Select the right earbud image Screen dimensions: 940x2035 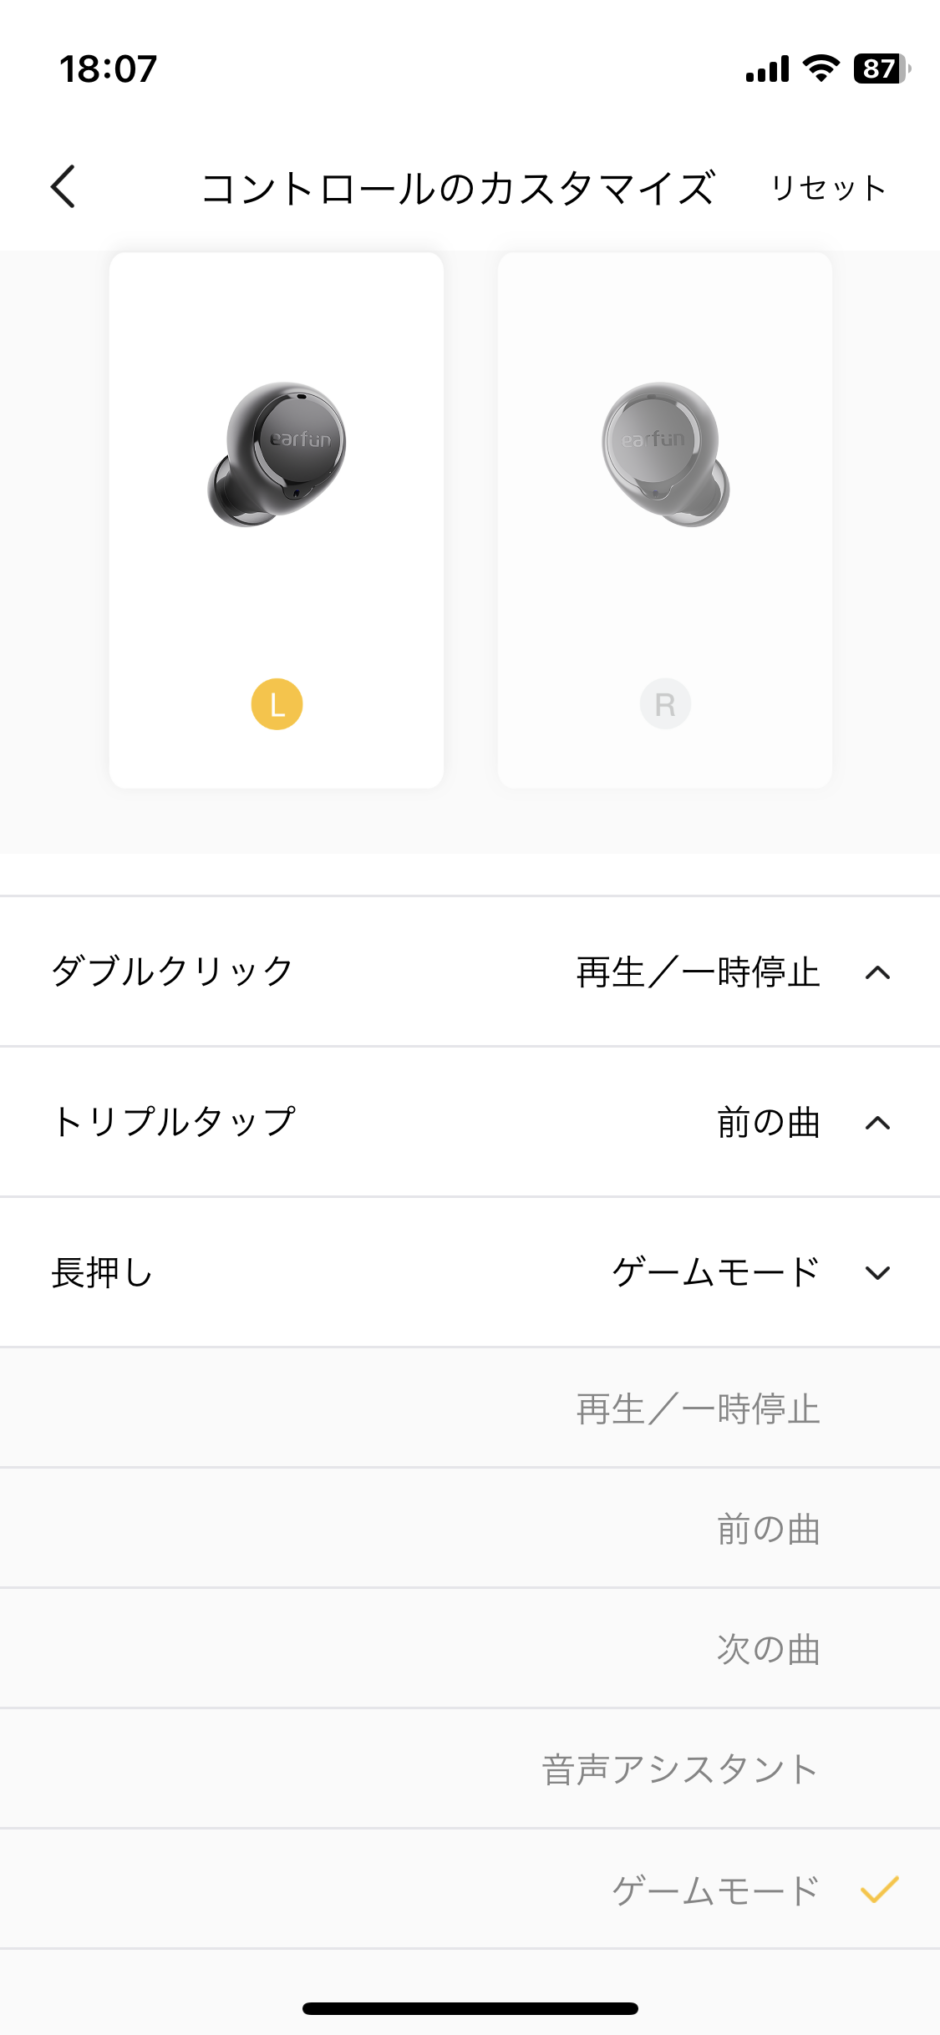[x=665, y=455]
